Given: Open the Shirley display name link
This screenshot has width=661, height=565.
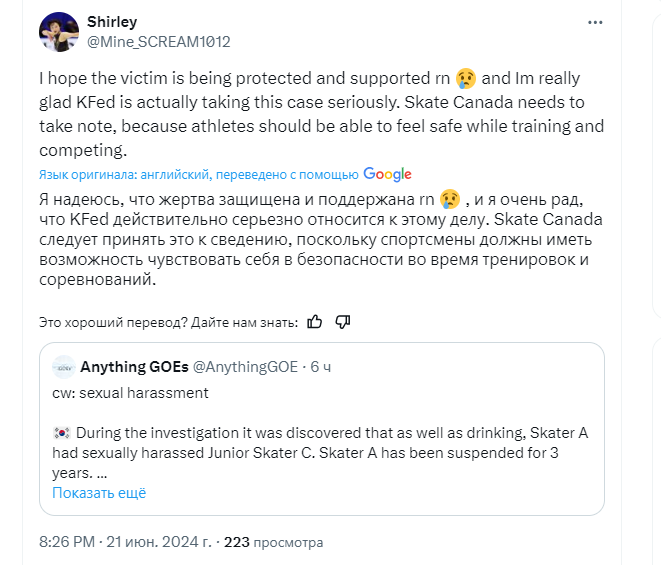Looking at the screenshot, I should 112,21.
